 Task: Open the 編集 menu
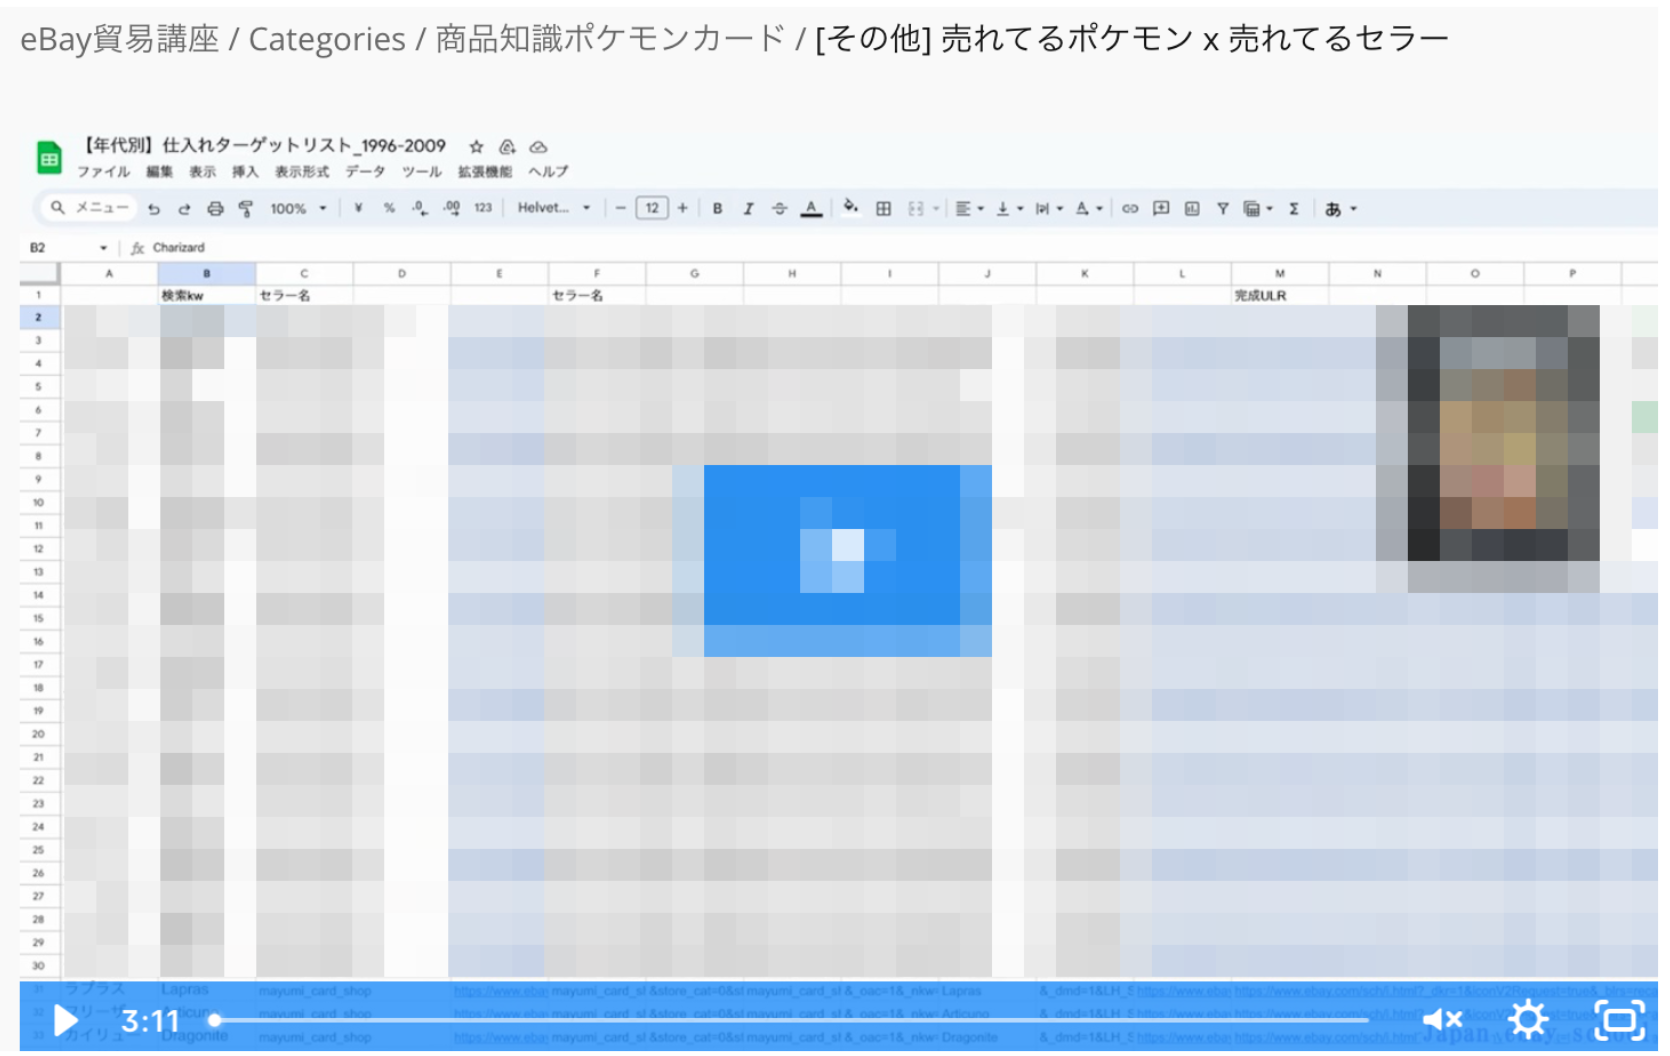[159, 172]
